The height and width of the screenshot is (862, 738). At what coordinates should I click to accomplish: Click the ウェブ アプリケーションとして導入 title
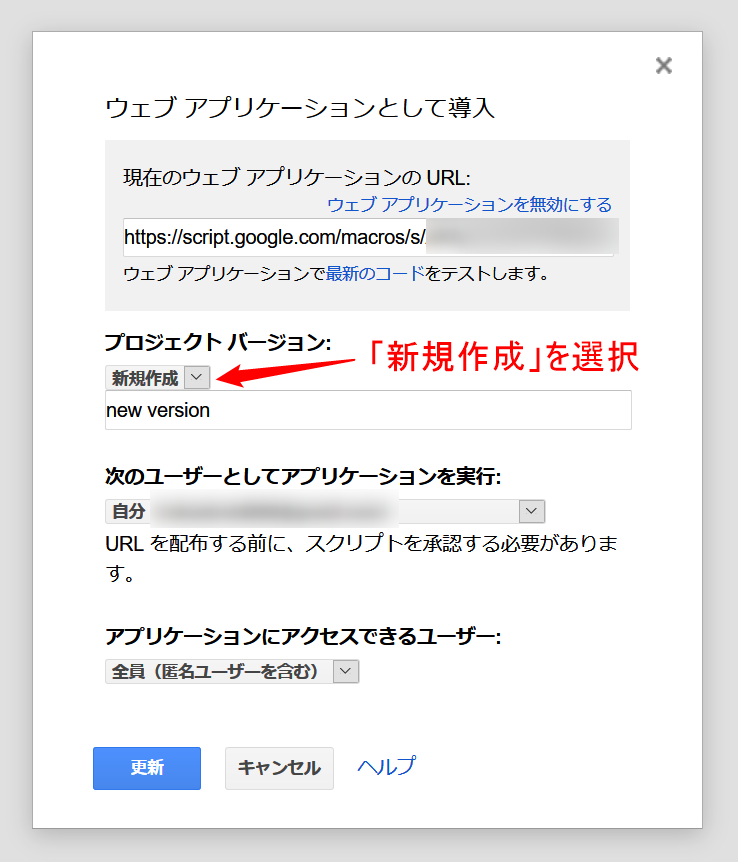click(300, 107)
